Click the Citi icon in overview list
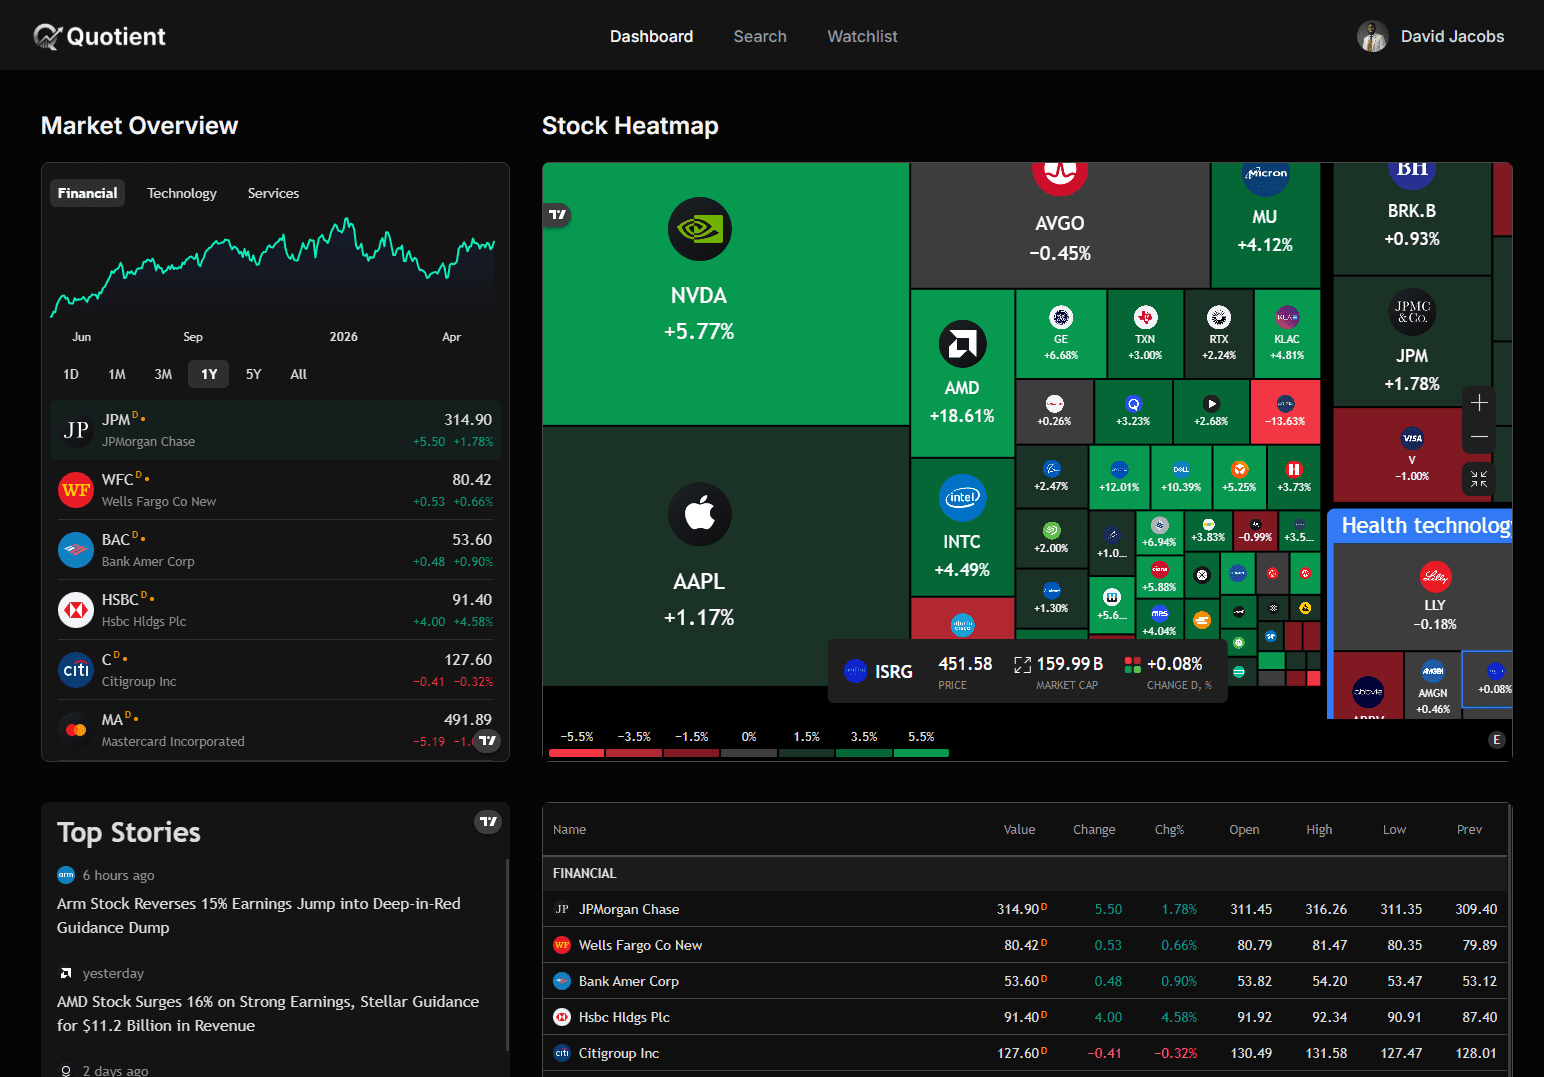 pyautogui.click(x=76, y=670)
